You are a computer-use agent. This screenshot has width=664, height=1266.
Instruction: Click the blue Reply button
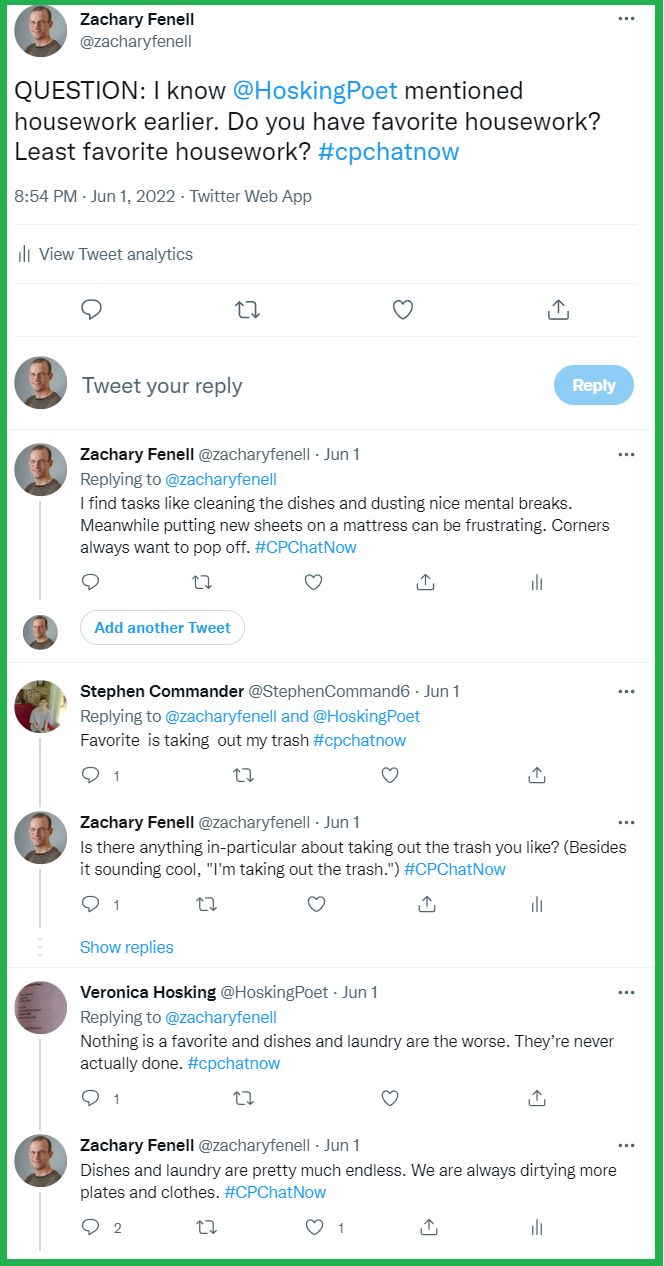[593, 385]
